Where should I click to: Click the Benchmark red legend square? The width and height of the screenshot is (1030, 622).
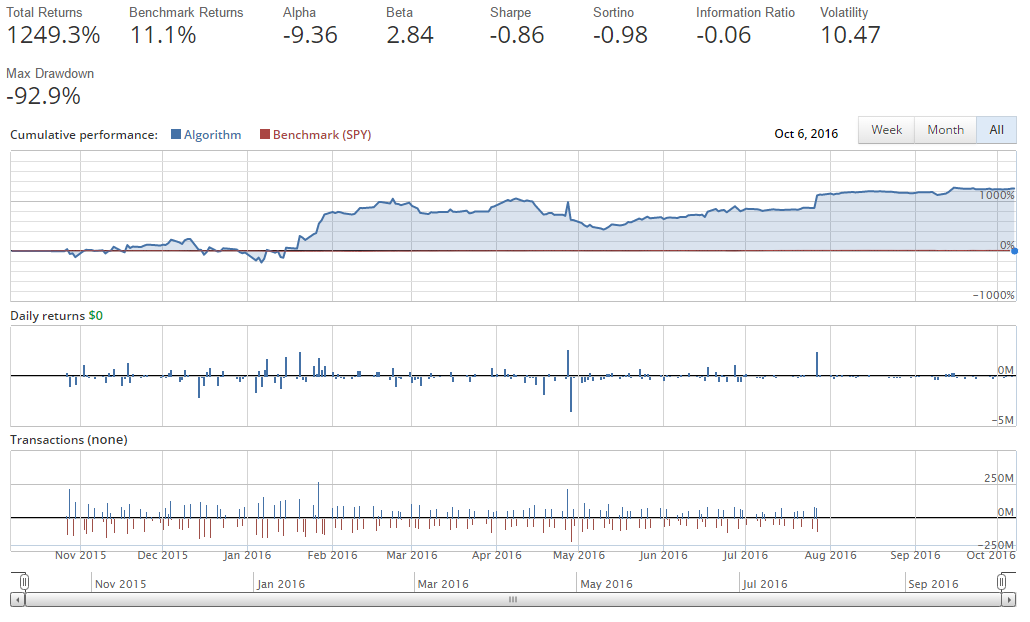[264, 135]
